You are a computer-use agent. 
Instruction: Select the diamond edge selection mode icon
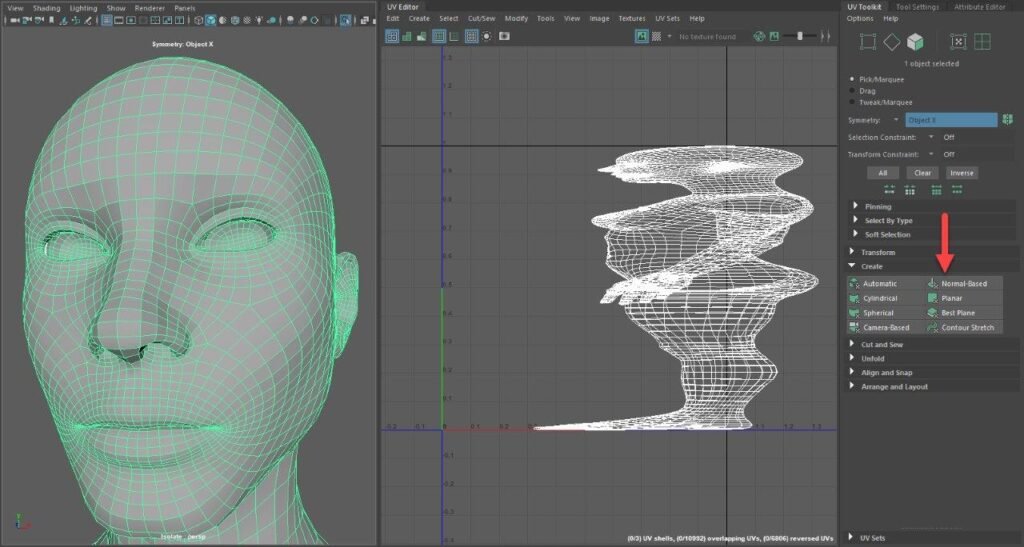(891, 42)
